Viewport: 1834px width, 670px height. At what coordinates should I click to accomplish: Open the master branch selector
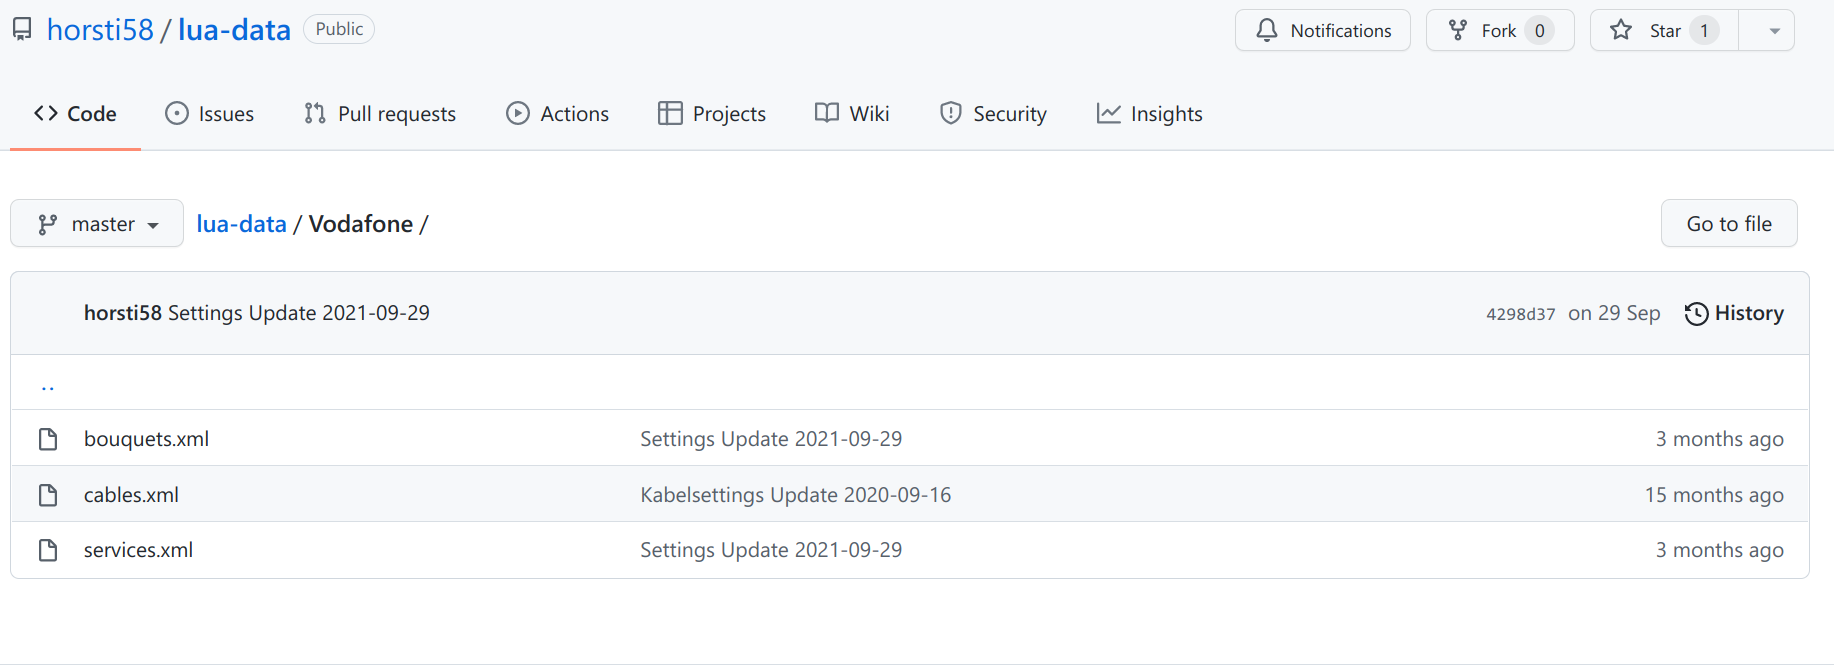tap(97, 224)
